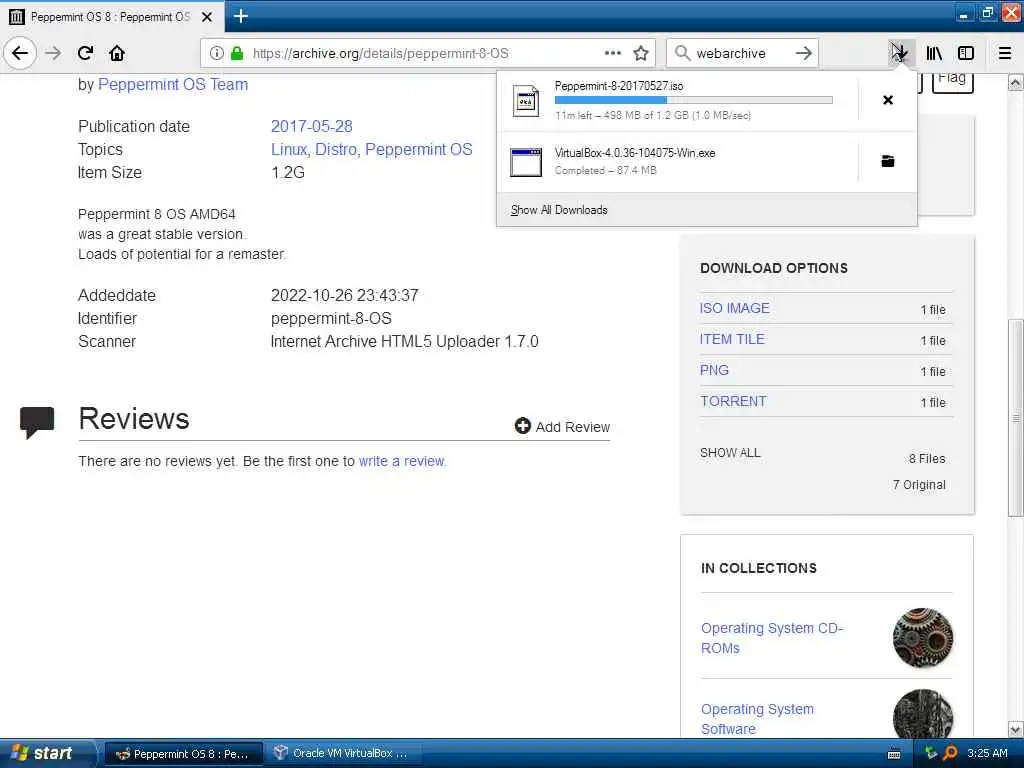Click the Add Review plus icon
Screen dimensions: 1024x768
tap(522, 426)
